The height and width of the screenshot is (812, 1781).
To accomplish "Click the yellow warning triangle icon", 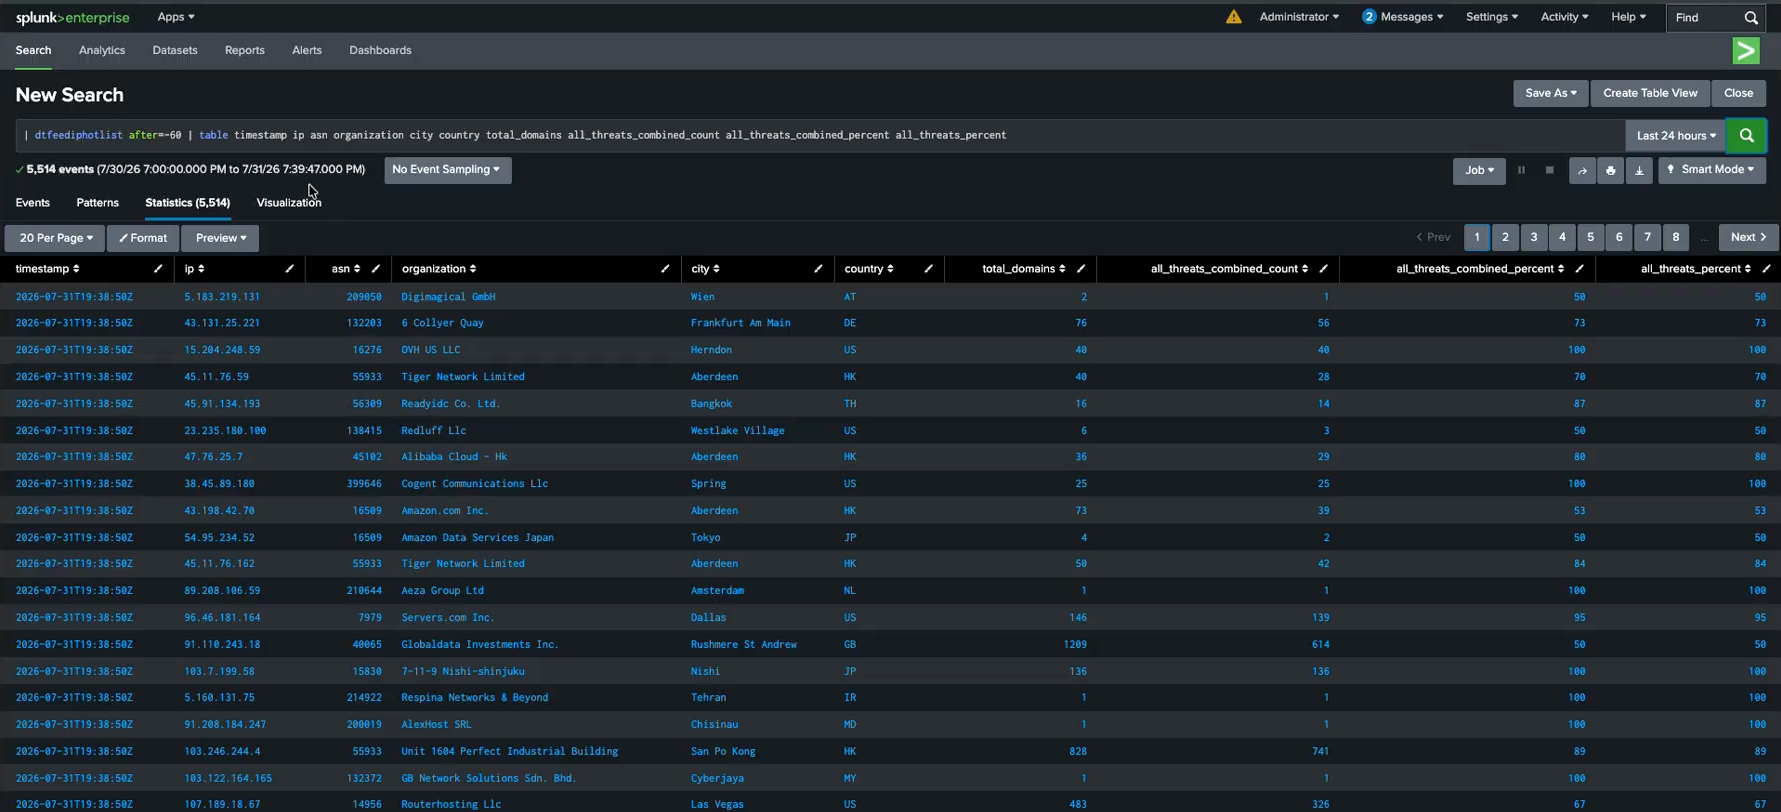I will pyautogui.click(x=1233, y=17).
